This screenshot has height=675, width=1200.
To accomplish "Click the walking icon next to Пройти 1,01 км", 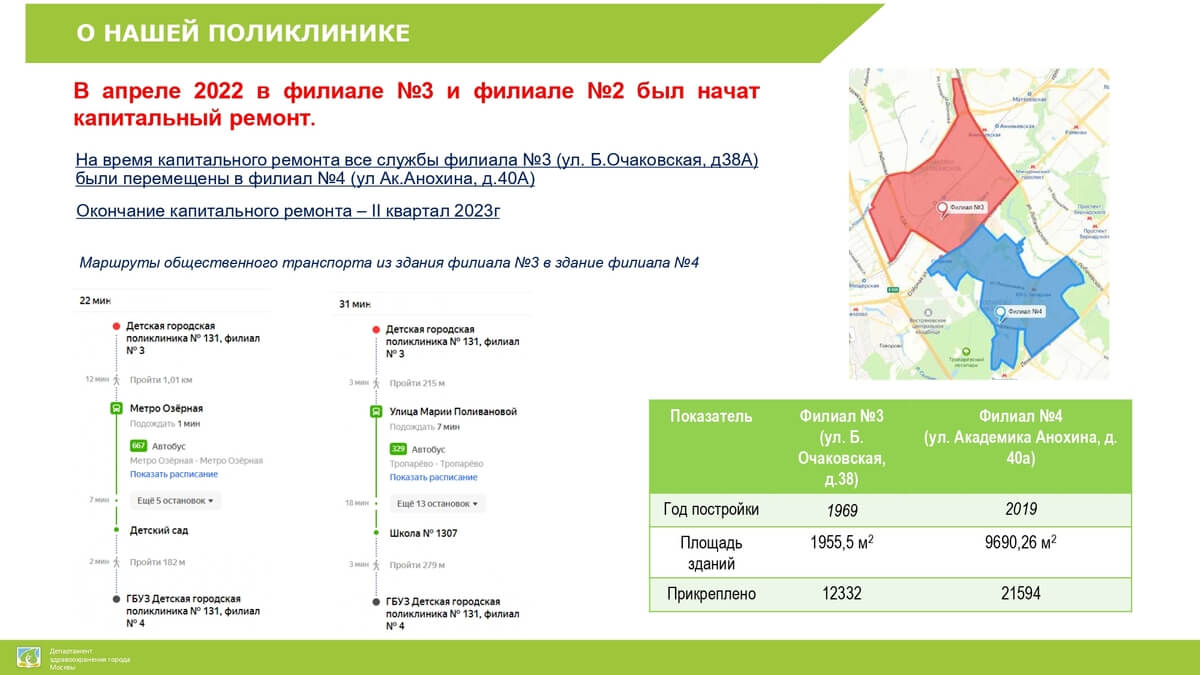I will (x=117, y=380).
